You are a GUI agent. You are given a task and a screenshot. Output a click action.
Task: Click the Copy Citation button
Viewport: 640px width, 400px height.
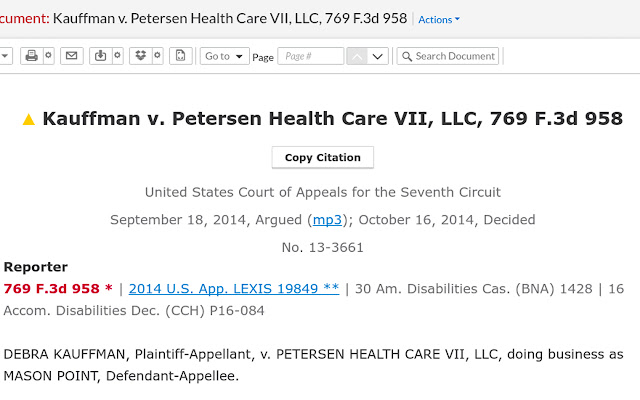click(x=322, y=158)
